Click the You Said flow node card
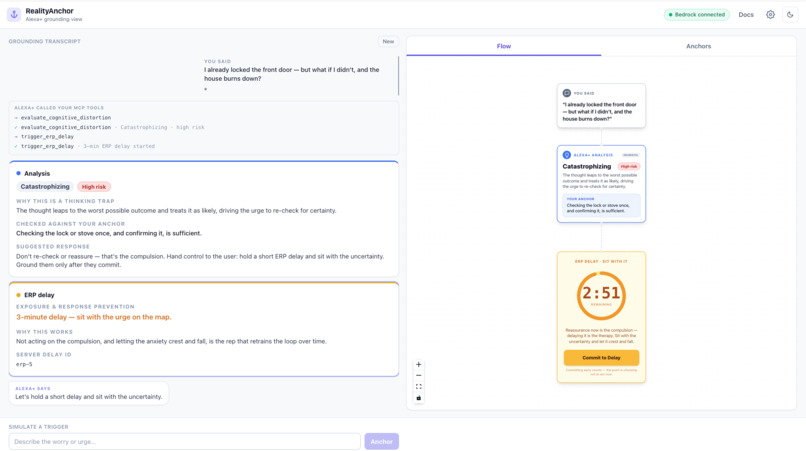806x451 pixels. point(601,105)
